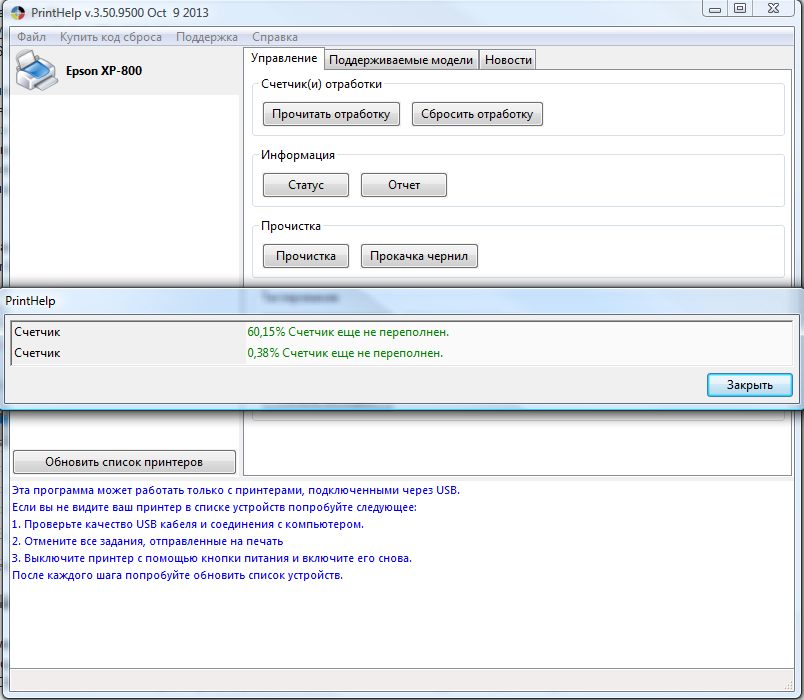
Task: Click the Прочистка group label
Action: [x=291, y=226]
